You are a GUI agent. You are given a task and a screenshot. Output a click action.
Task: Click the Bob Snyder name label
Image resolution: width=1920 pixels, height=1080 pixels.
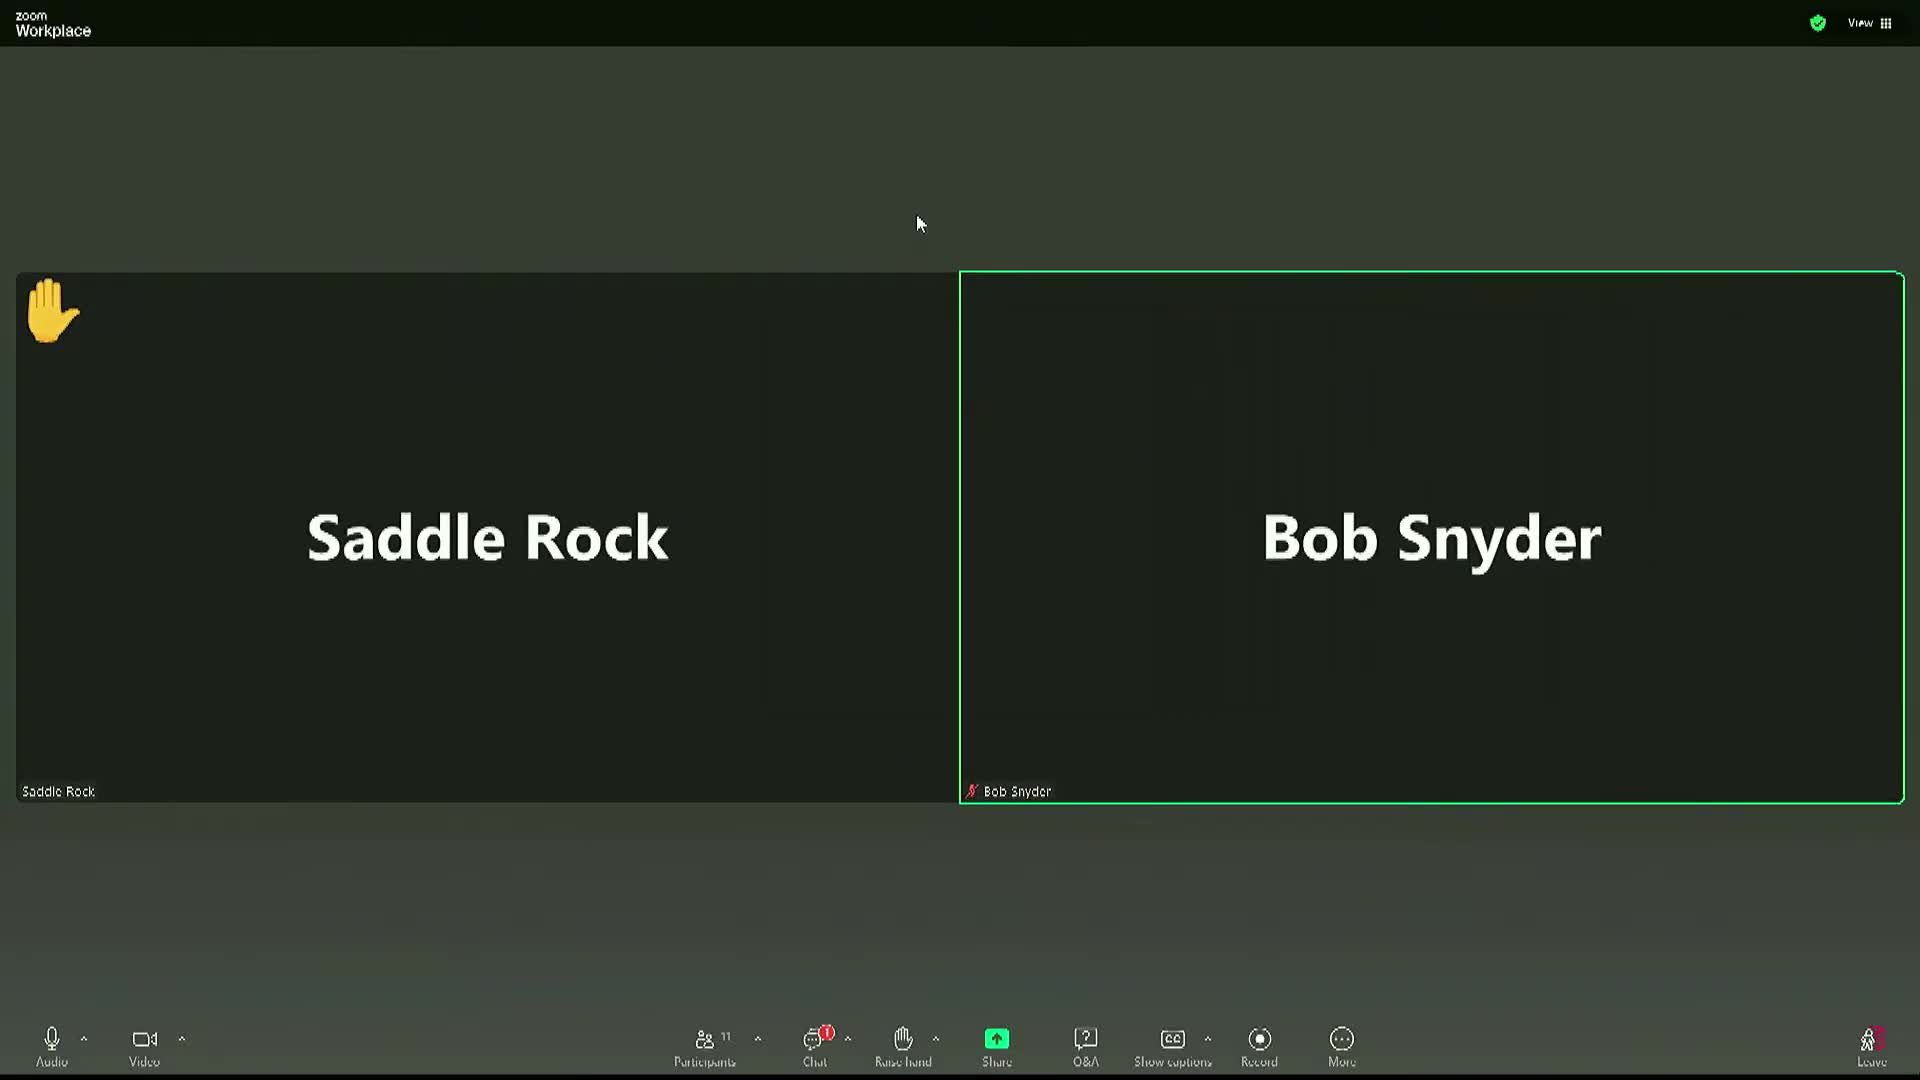[1017, 791]
